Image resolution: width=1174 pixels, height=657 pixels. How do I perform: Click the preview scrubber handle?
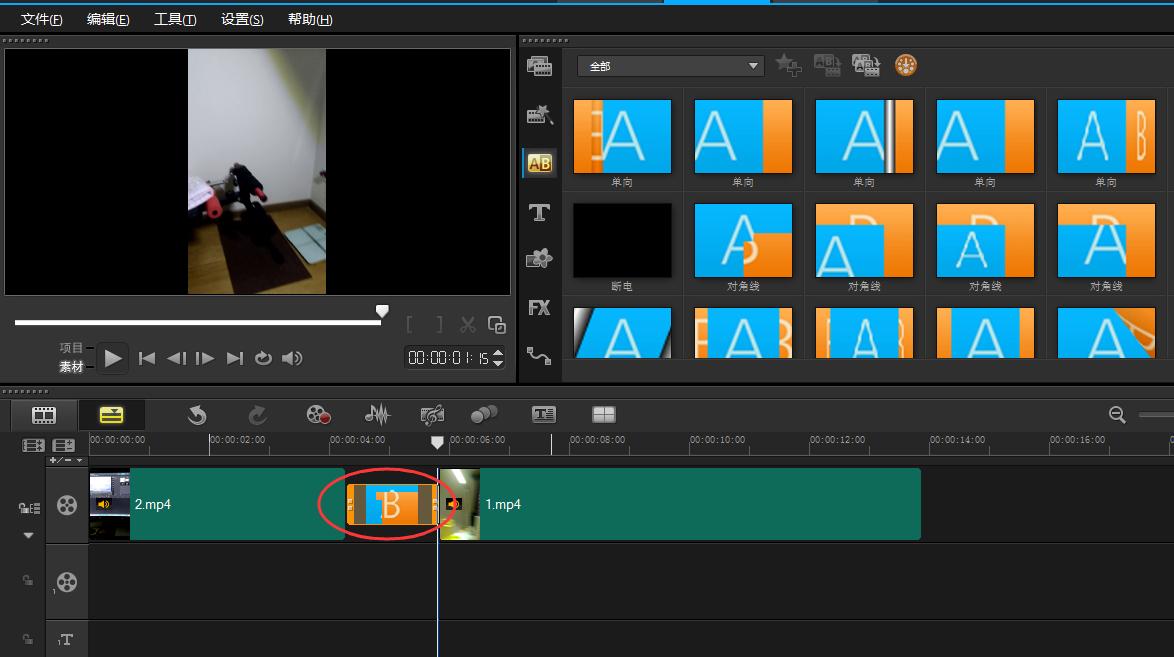click(381, 312)
